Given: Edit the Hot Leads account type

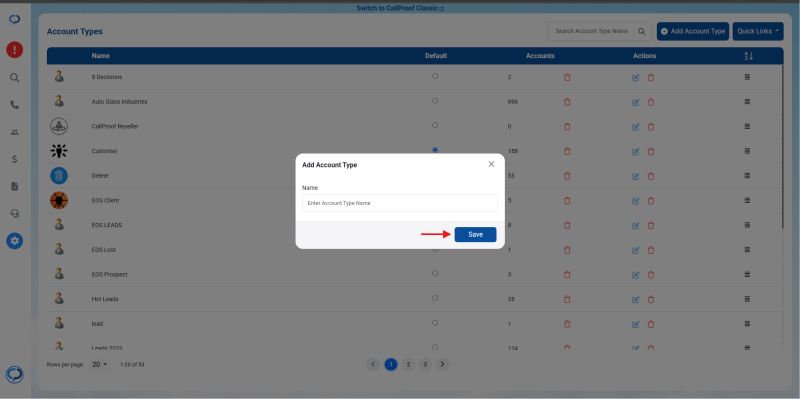Looking at the screenshot, I should 636,300.
